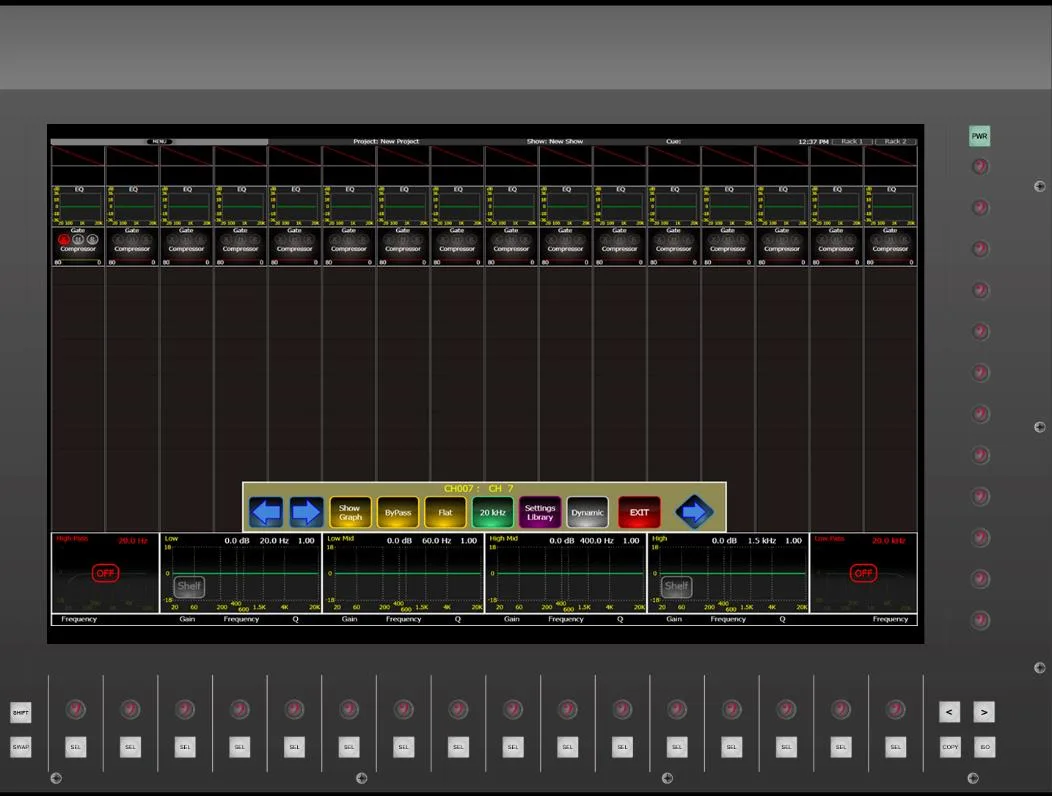Screen dimensions: 1052x796
Task: Open the Settings Library
Action: click(x=539, y=512)
